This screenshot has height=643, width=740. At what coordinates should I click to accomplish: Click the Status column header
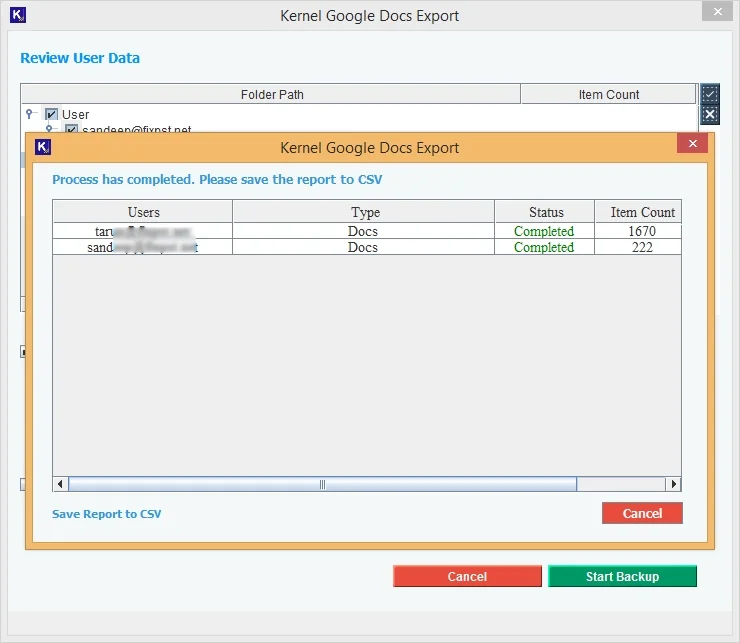[545, 212]
